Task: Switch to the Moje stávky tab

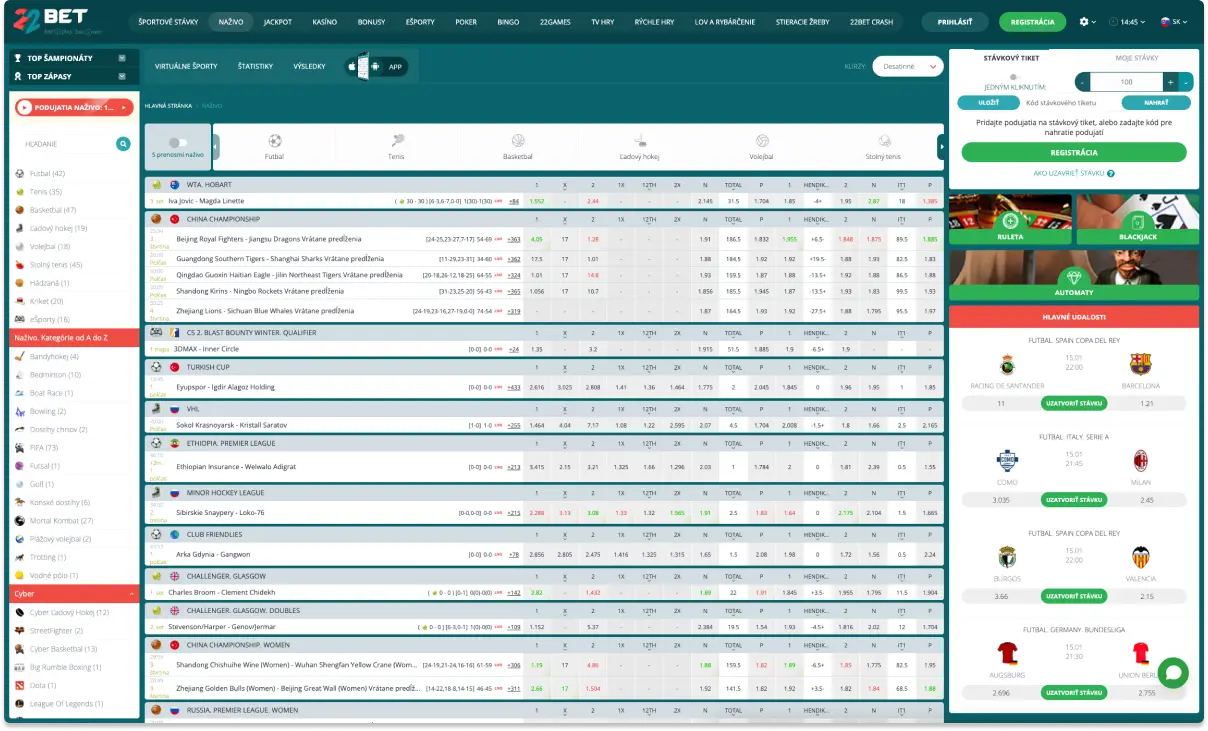Action: click(1135, 58)
